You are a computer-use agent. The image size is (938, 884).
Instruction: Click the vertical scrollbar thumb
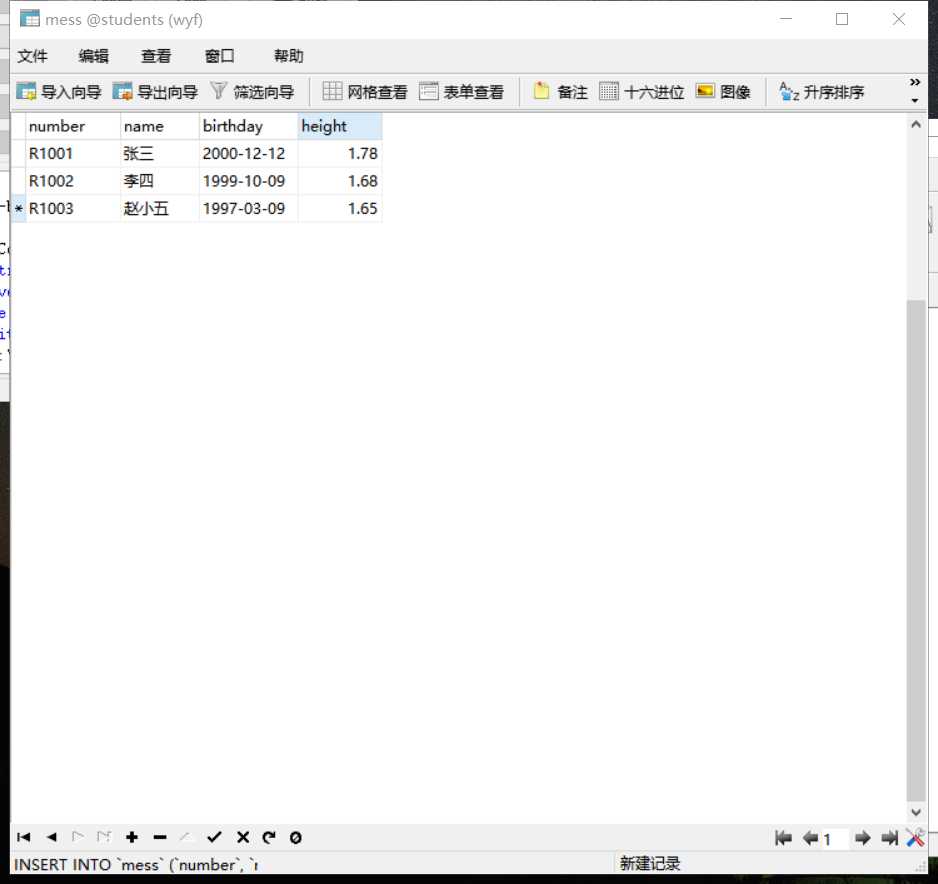pyautogui.click(x=915, y=550)
